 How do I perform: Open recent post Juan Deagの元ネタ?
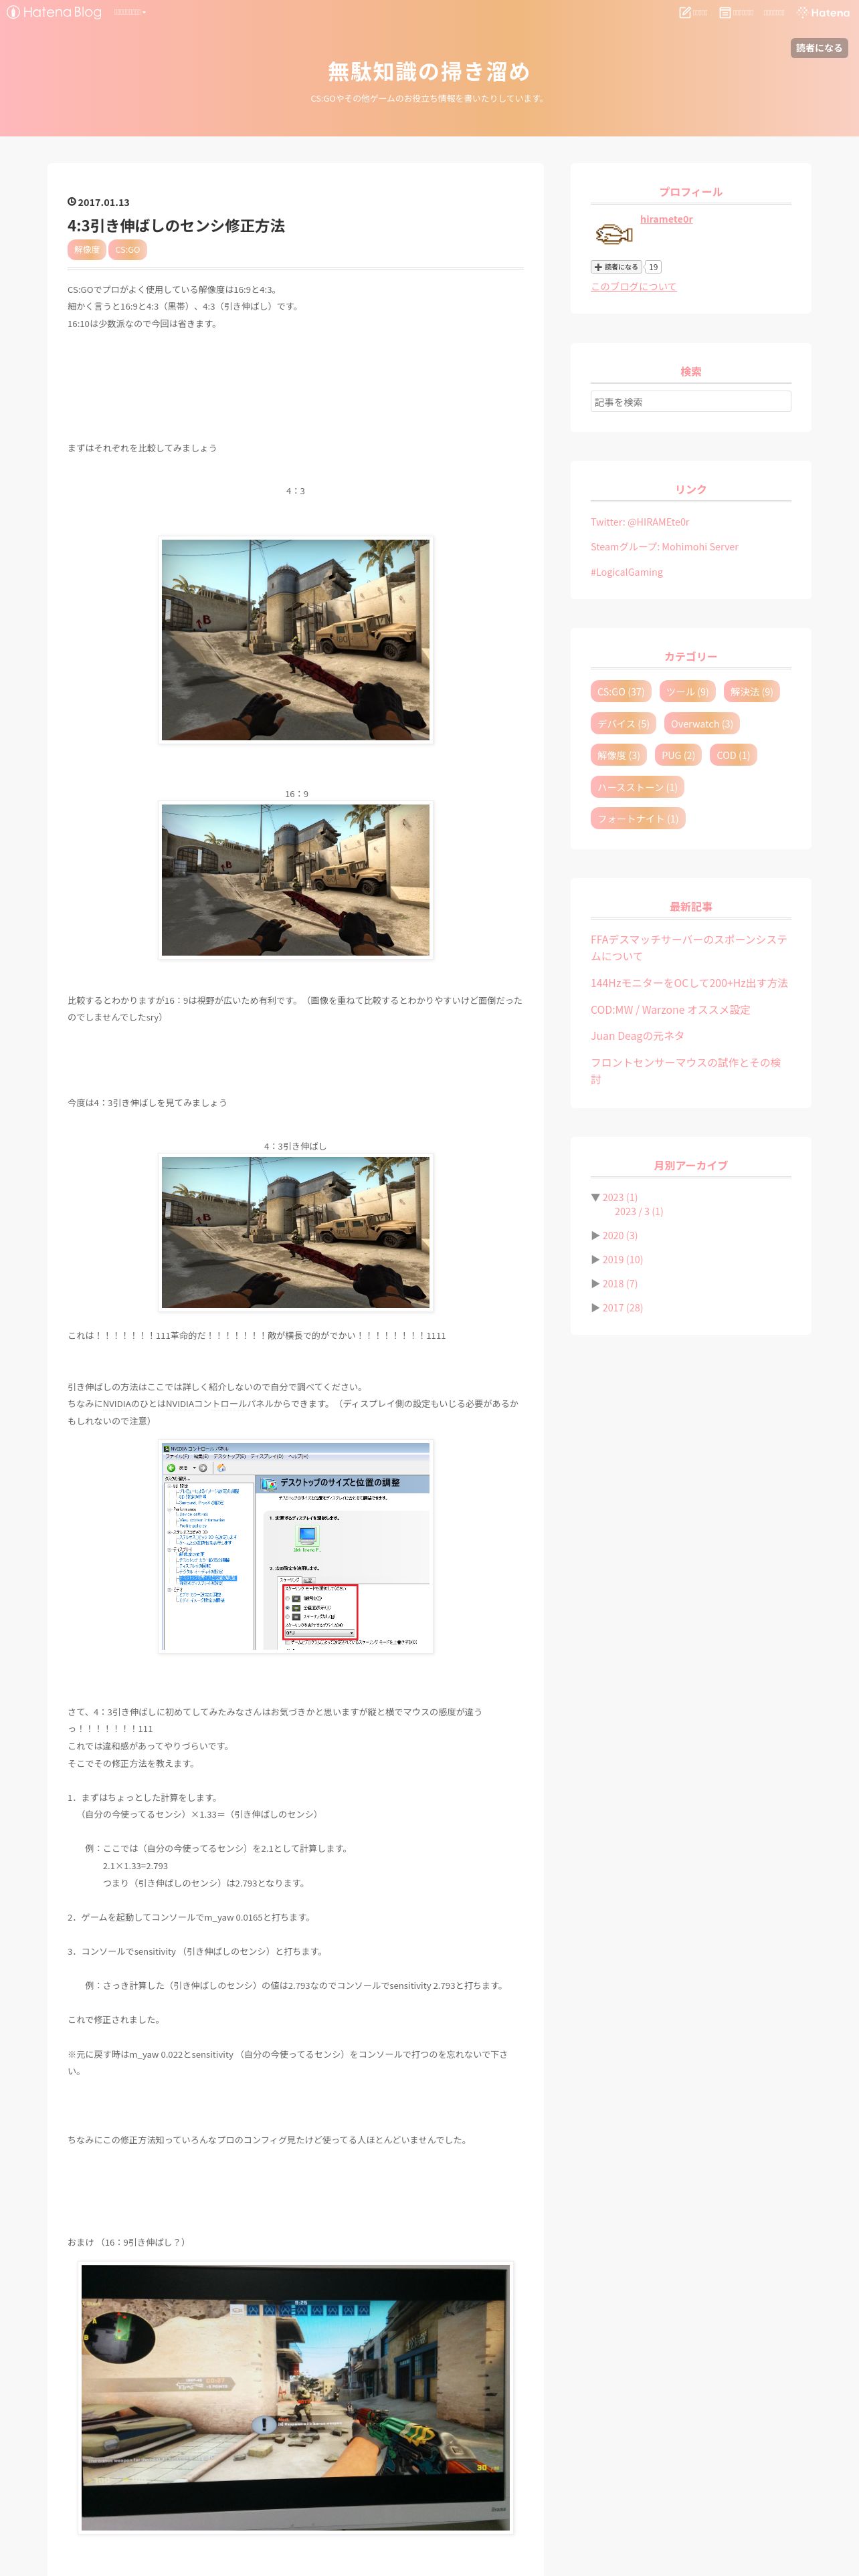[x=637, y=1036]
